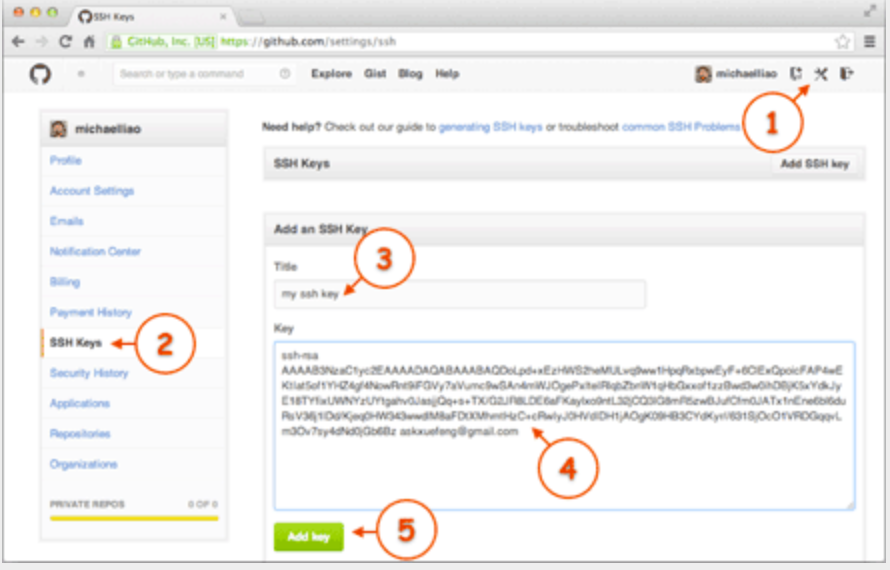Open Billing in sidebar
Viewport: 890px width, 570px height.
pos(65,282)
